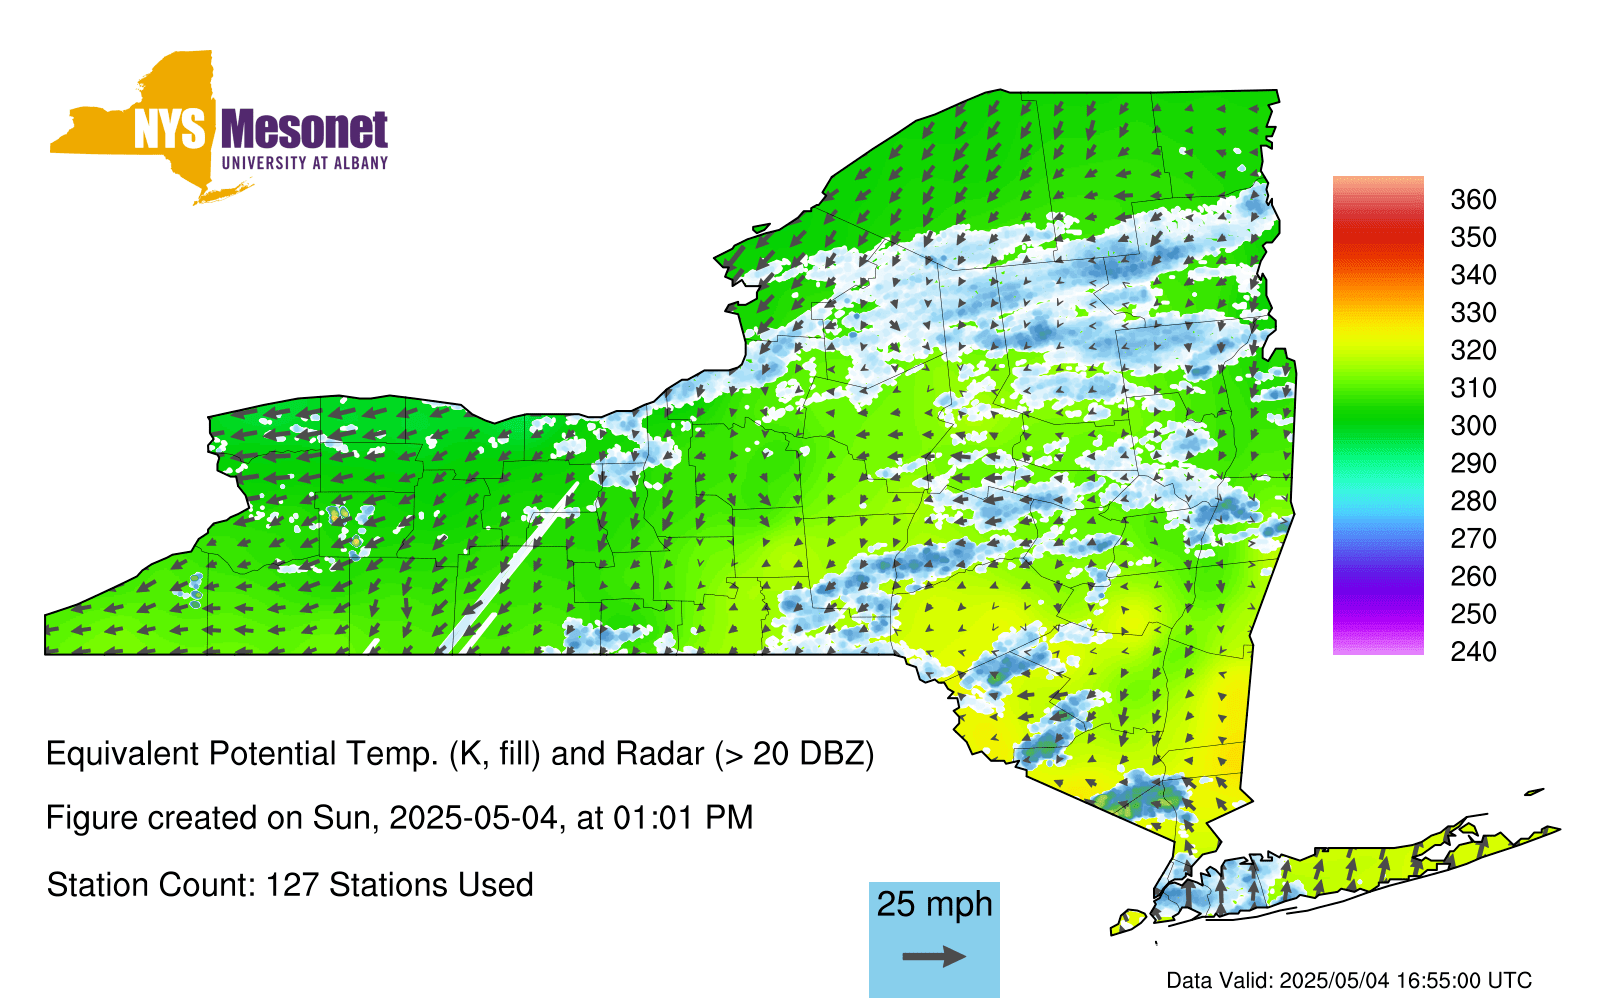Click the 250 colorbar label

pyautogui.click(x=1473, y=614)
